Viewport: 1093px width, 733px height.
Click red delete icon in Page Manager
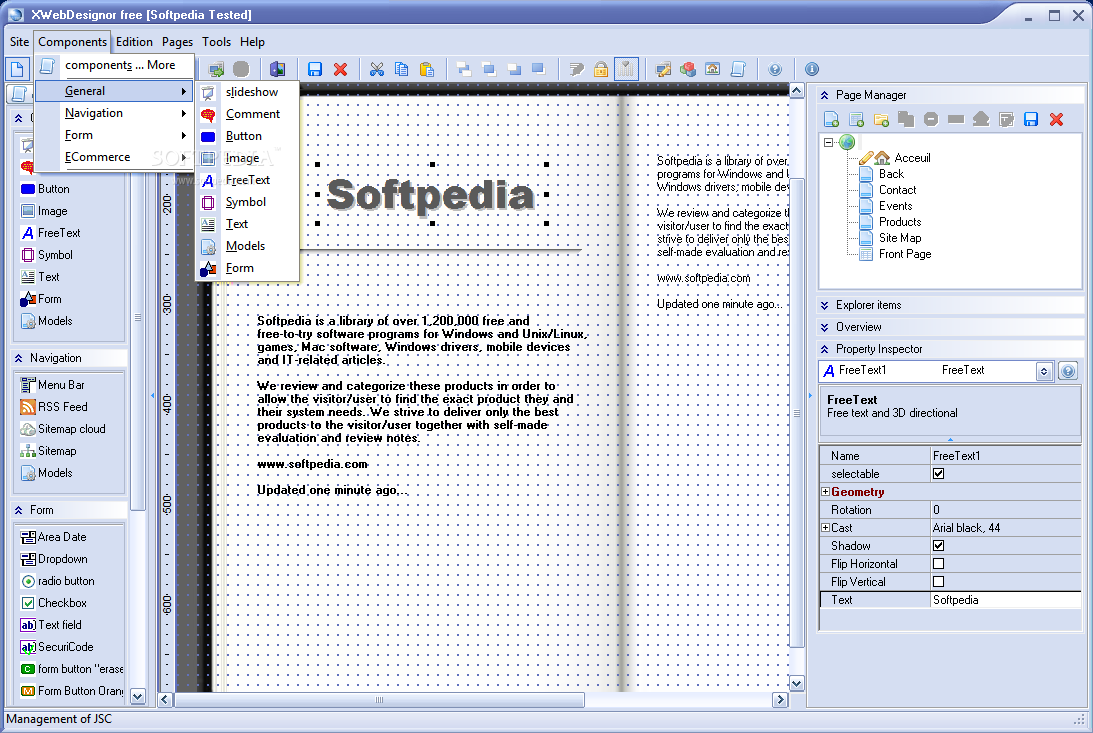1056,119
